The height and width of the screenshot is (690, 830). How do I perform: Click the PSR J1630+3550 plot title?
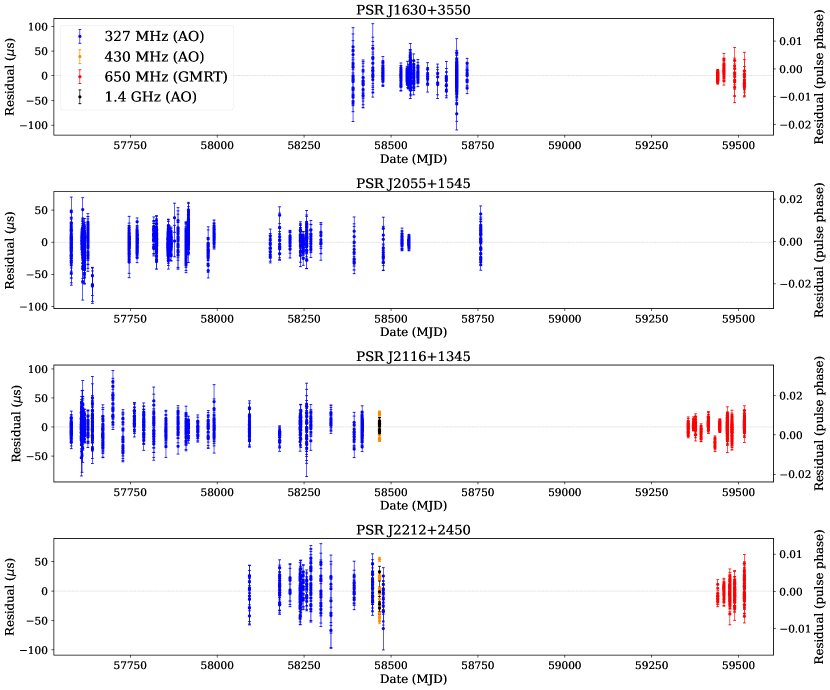(413, 10)
